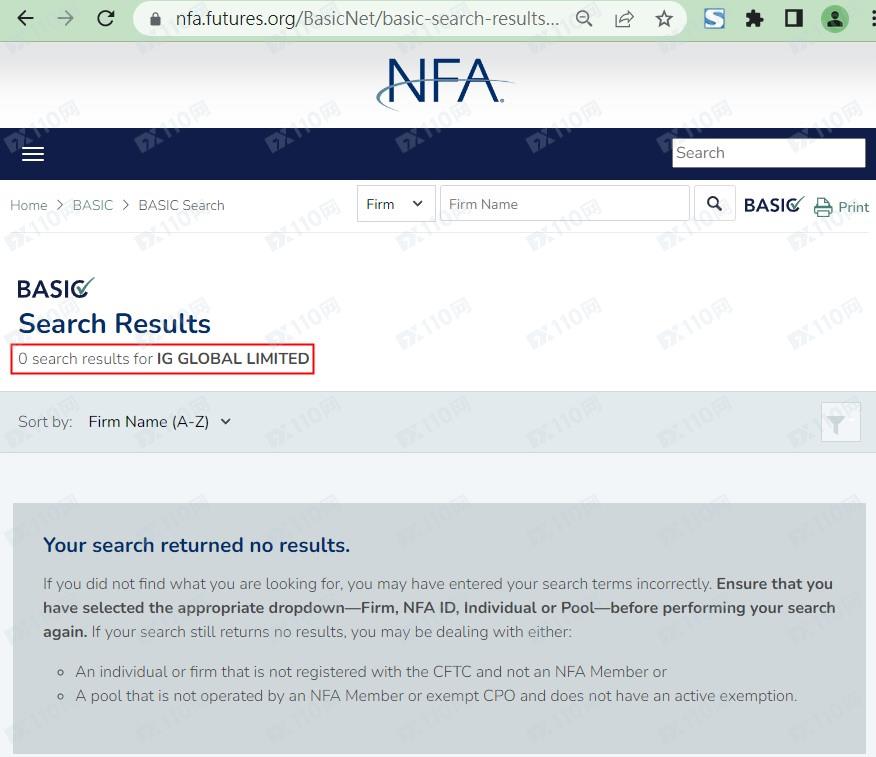
Task: Open the BASIC Search breadcrumb link
Action: (x=182, y=205)
